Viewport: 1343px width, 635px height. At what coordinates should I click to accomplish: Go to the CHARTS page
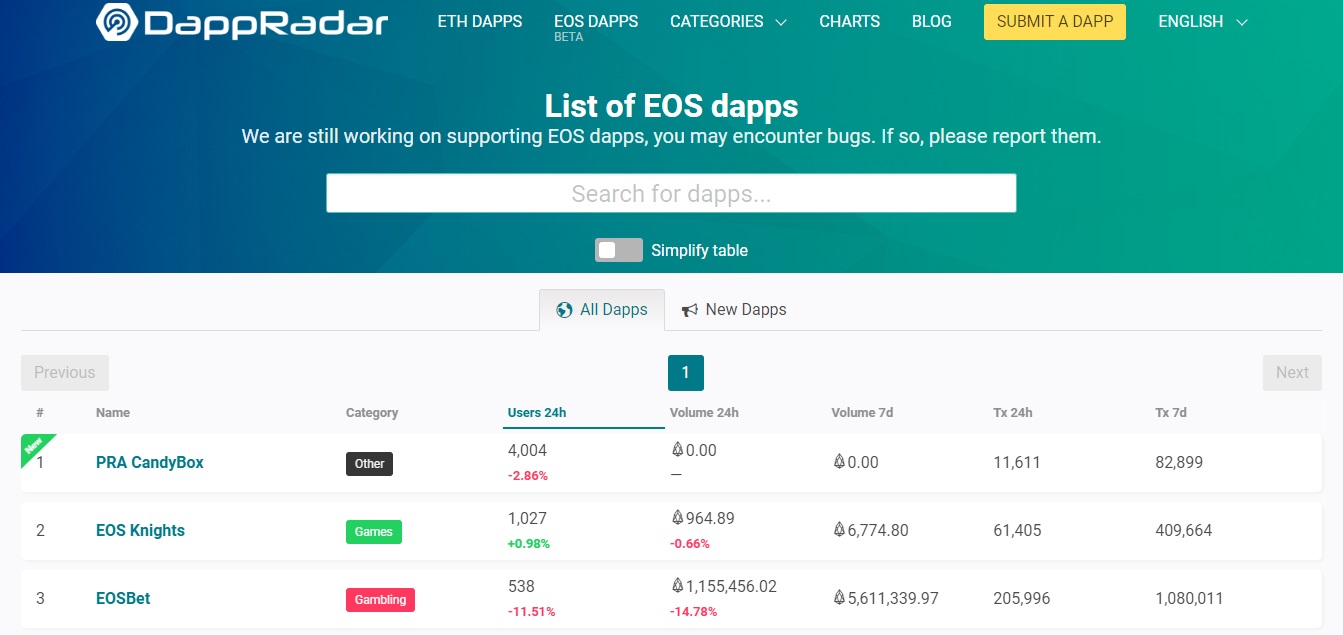click(x=849, y=21)
